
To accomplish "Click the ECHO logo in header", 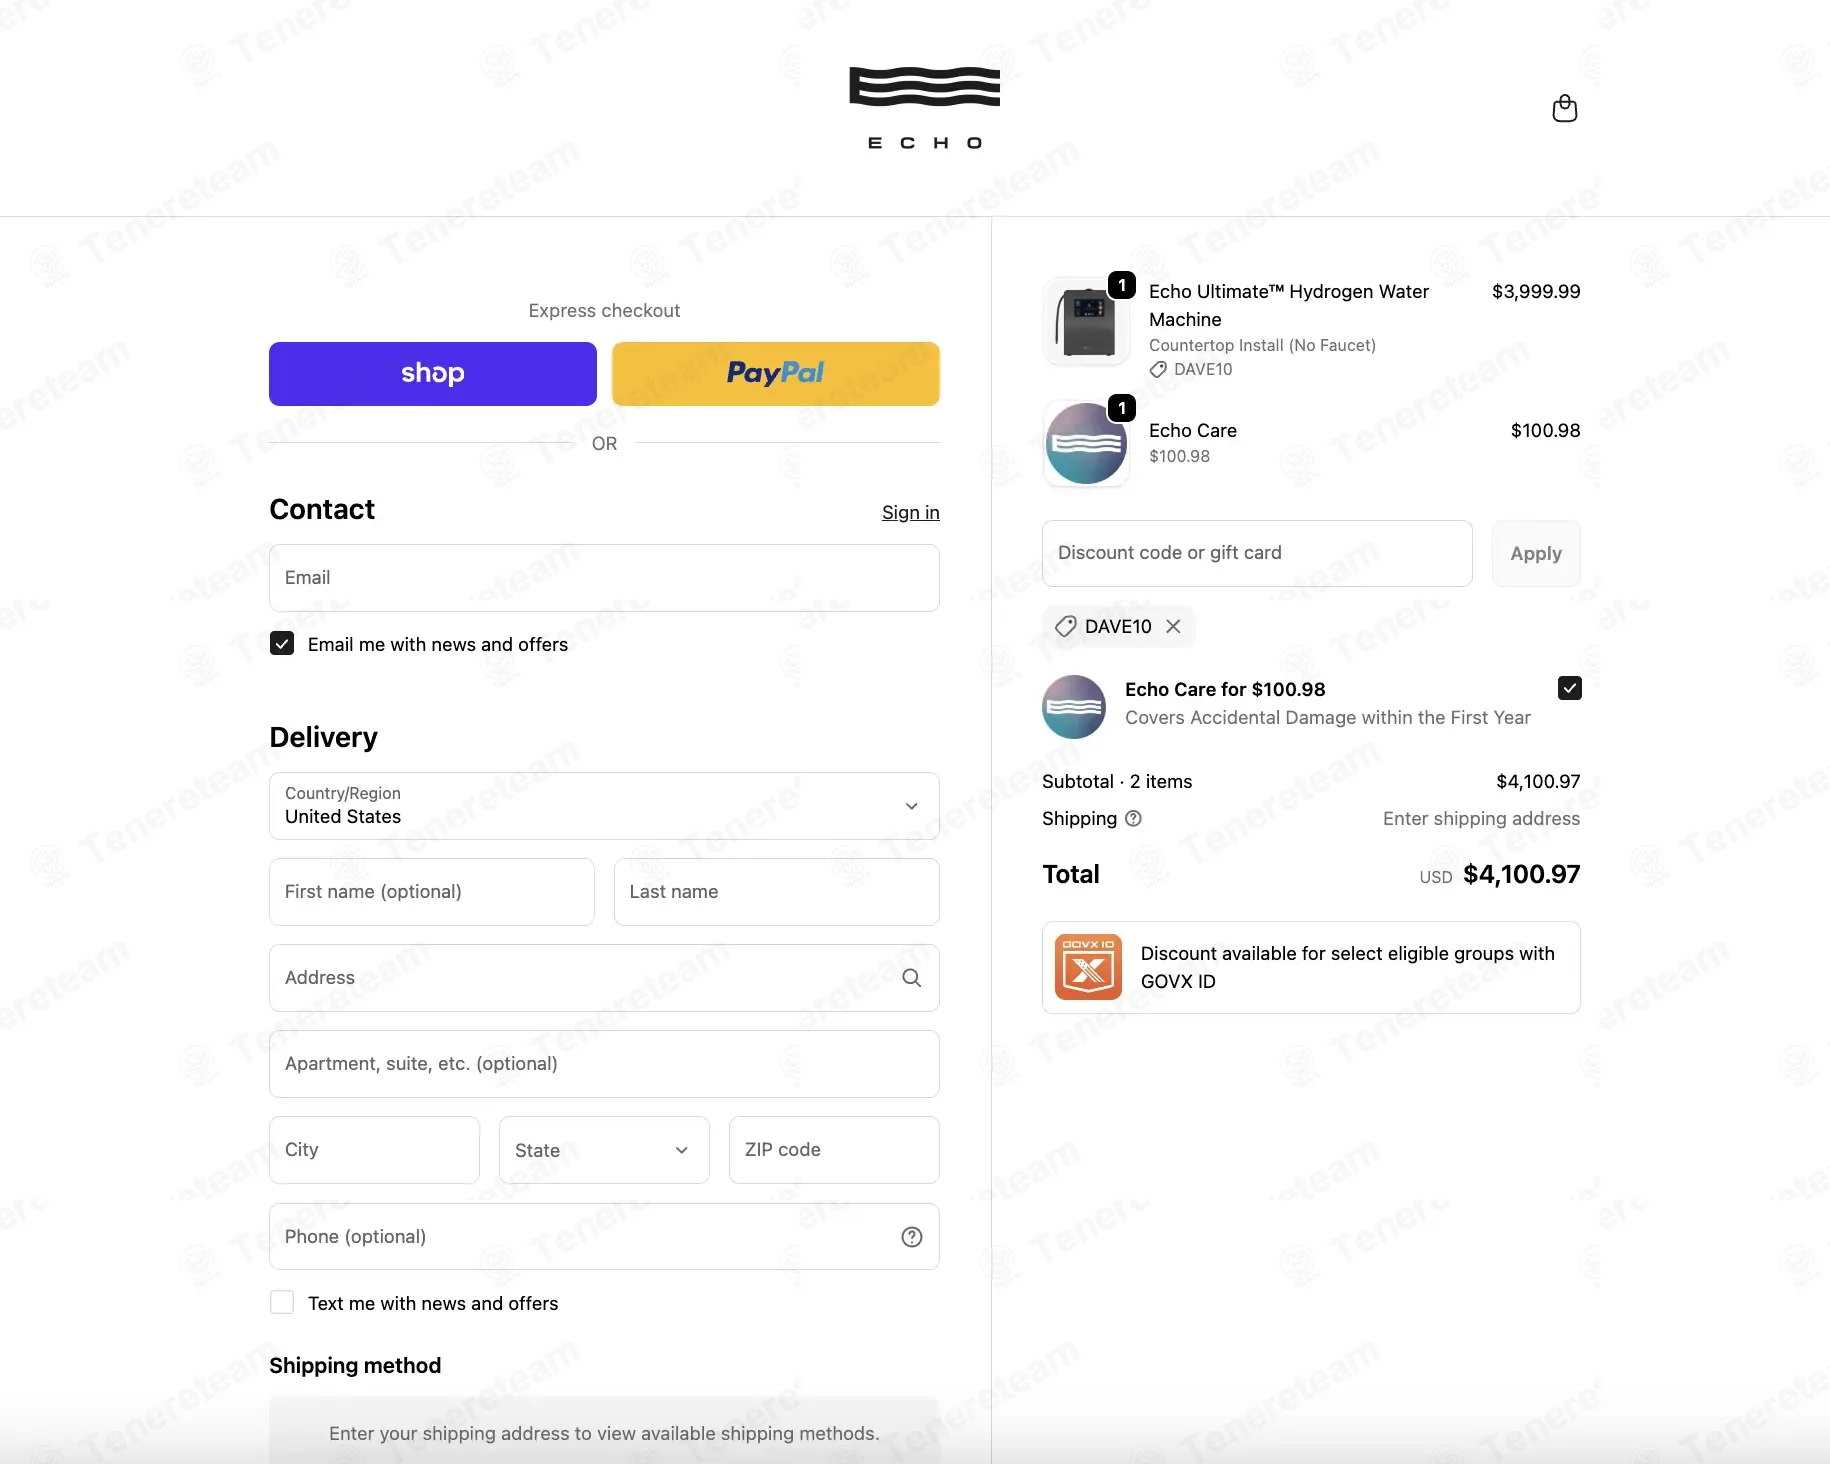I will click(x=925, y=108).
